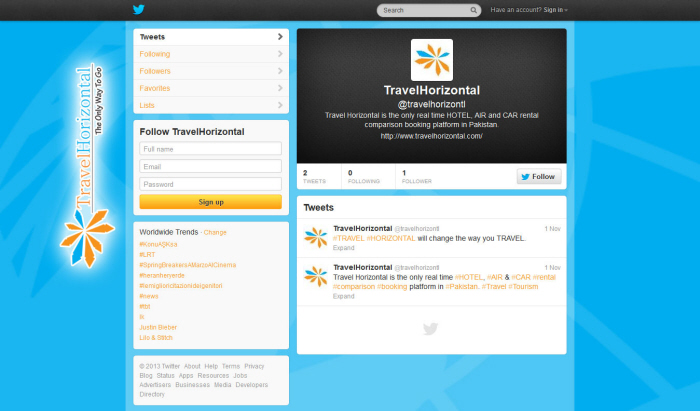Select the Tweets sidebar item

coord(211,37)
